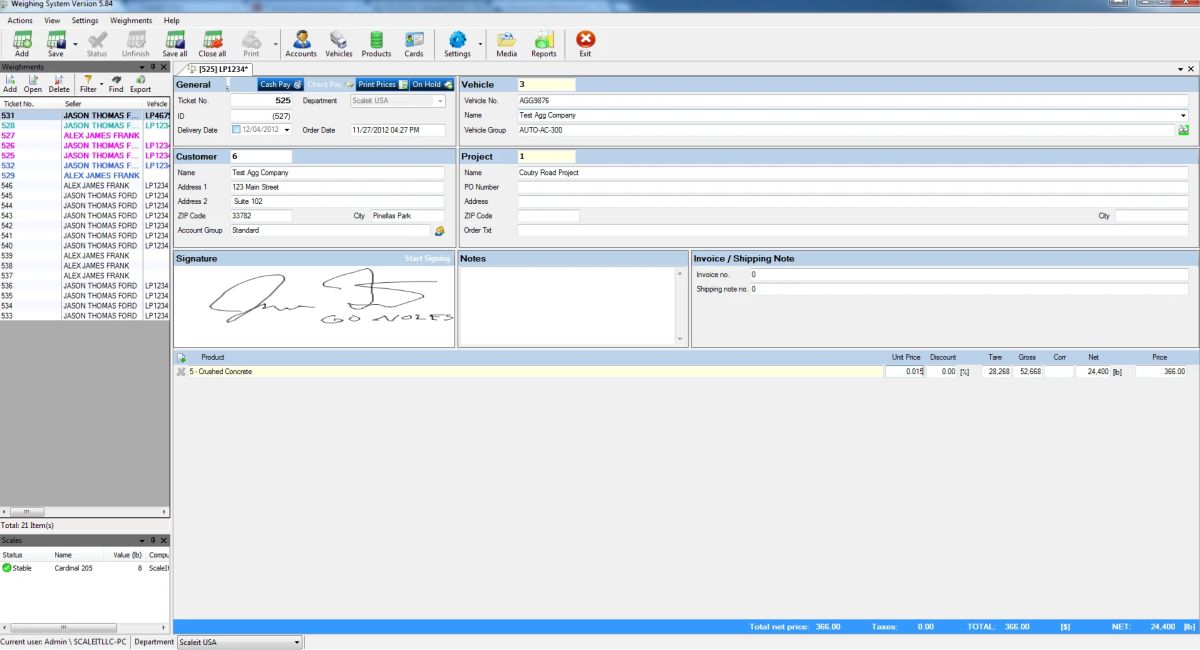Toggle the Delivery Date checkbox
The height and width of the screenshot is (650, 1200).
pyautogui.click(x=236, y=130)
